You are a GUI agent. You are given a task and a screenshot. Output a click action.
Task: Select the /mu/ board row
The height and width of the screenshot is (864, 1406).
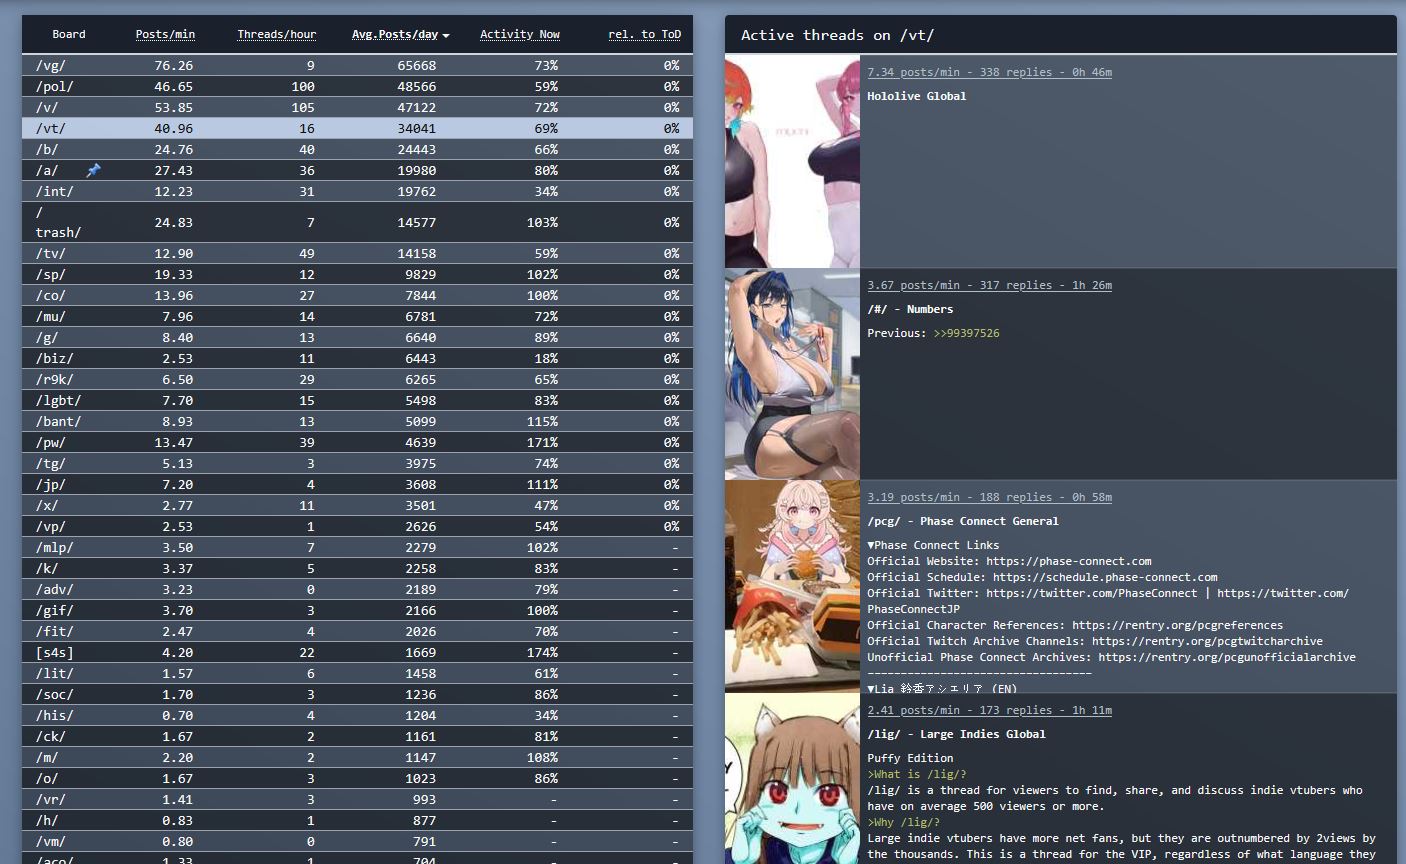coord(357,316)
